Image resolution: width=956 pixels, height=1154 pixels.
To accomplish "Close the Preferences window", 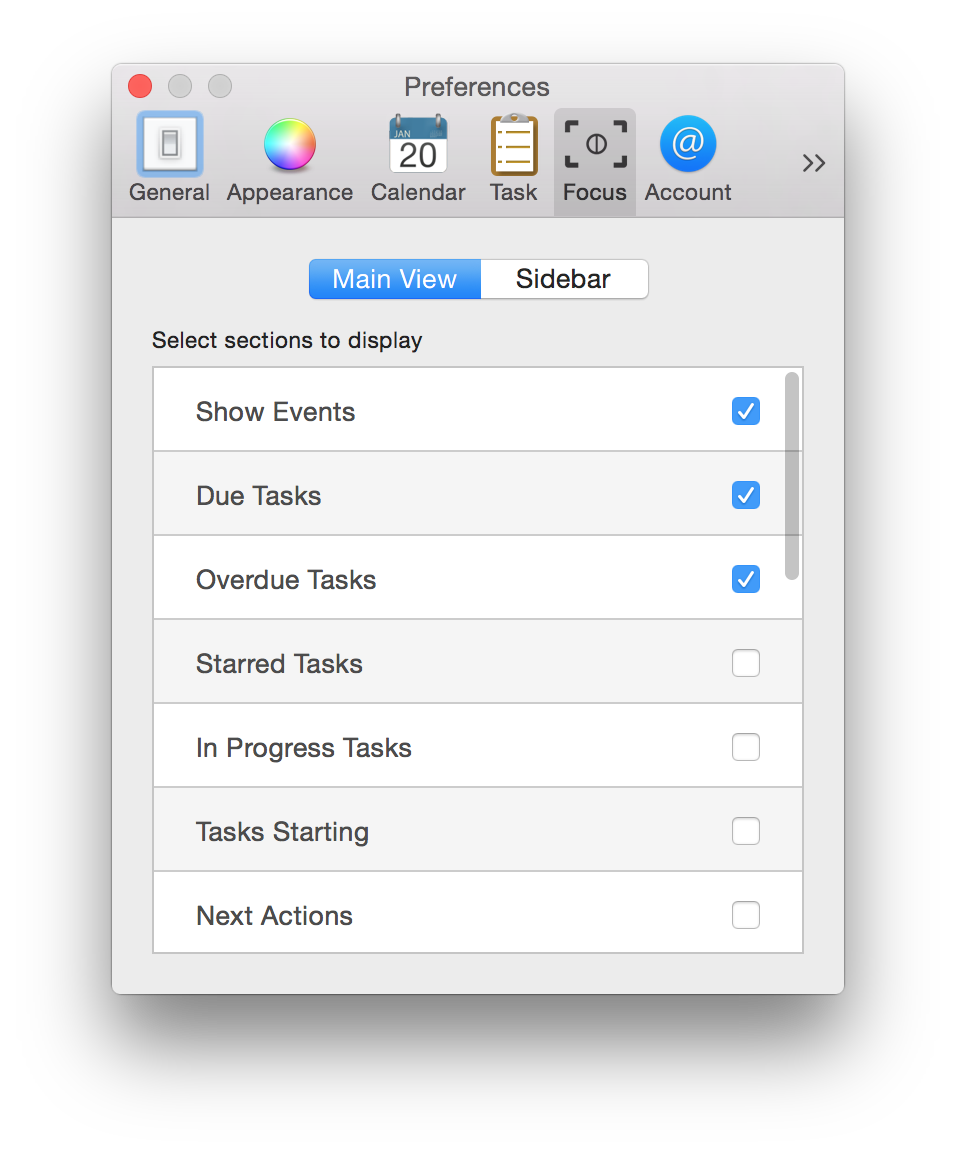I will pyautogui.click(x=140, y=87).
